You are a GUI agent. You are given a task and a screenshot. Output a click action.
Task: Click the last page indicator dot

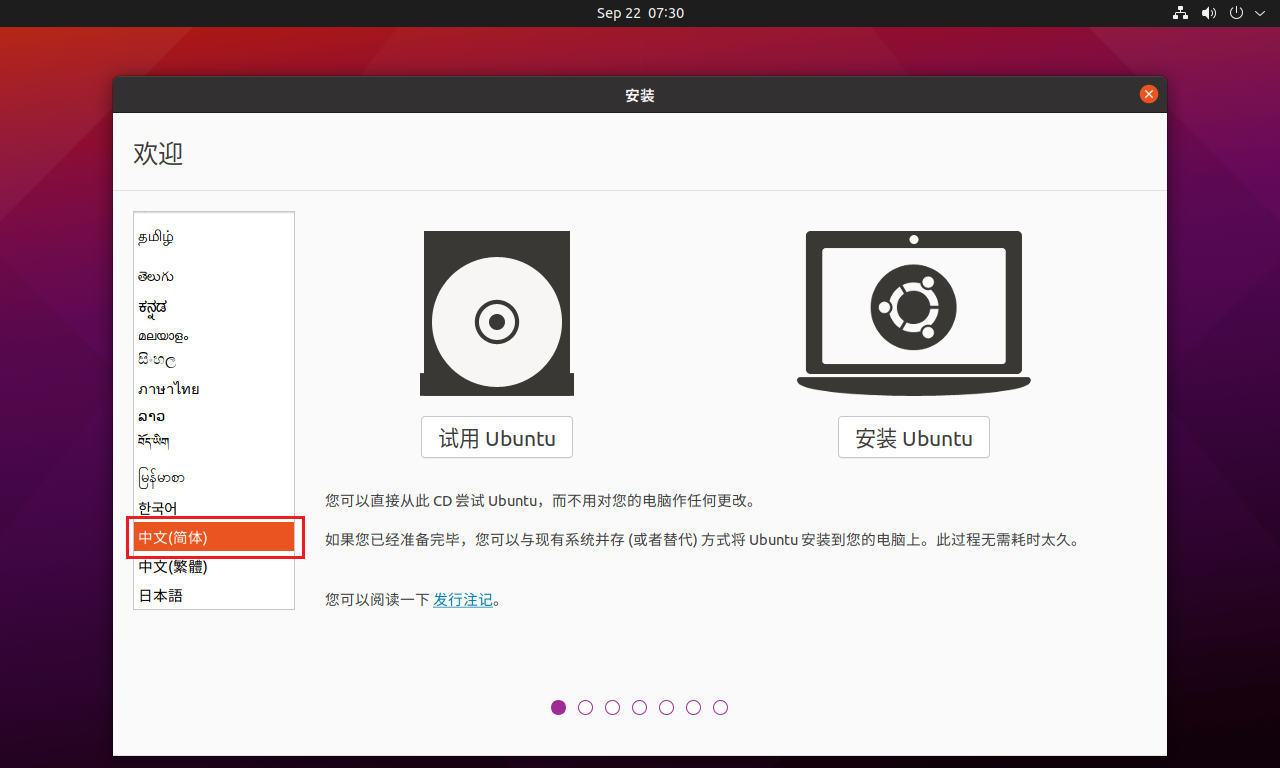720,707
